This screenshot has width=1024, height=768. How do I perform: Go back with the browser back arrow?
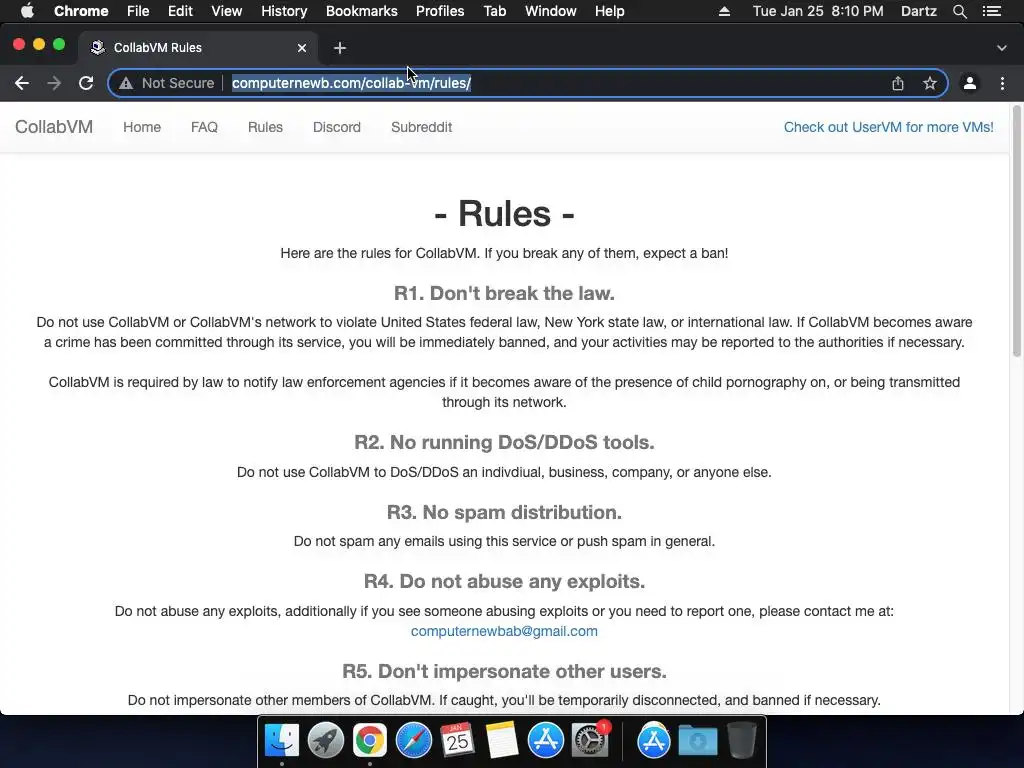click(x=22, y=83)
